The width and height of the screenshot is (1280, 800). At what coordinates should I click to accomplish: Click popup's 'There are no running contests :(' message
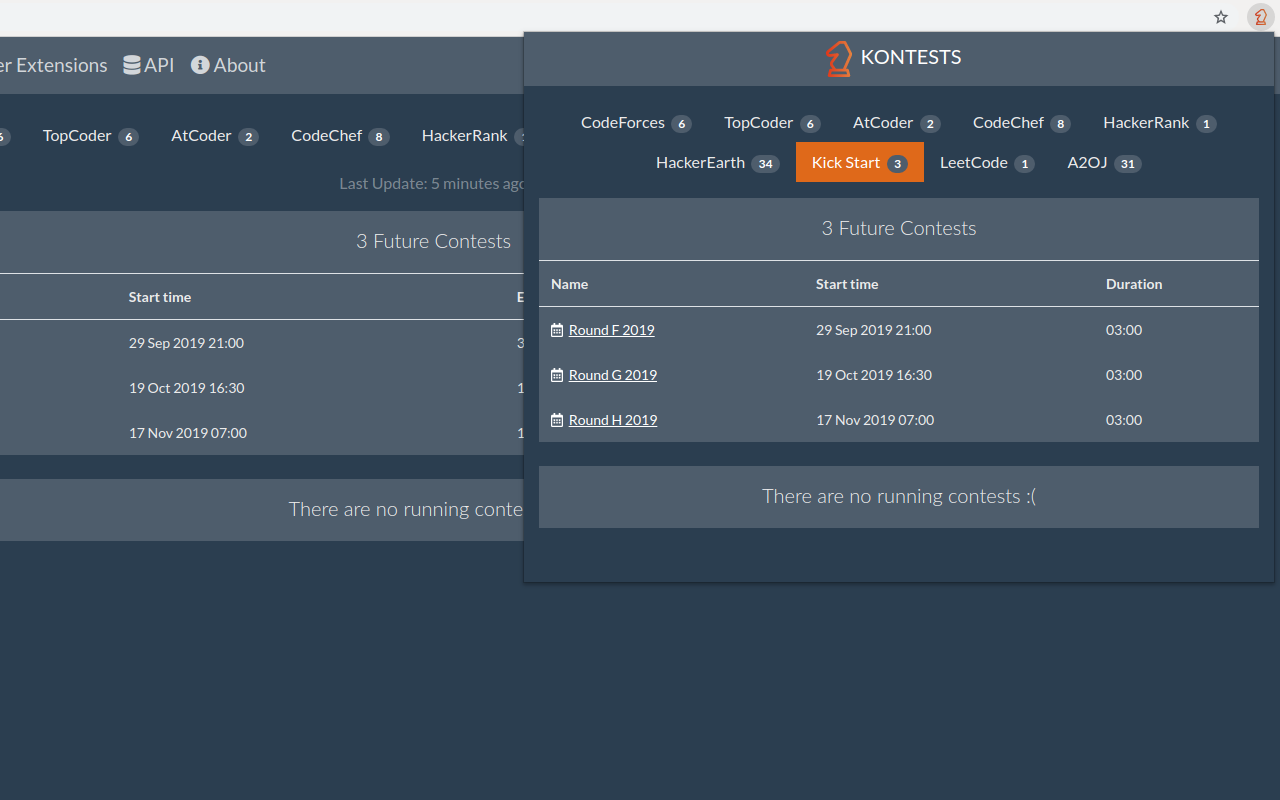pos(899,496)
